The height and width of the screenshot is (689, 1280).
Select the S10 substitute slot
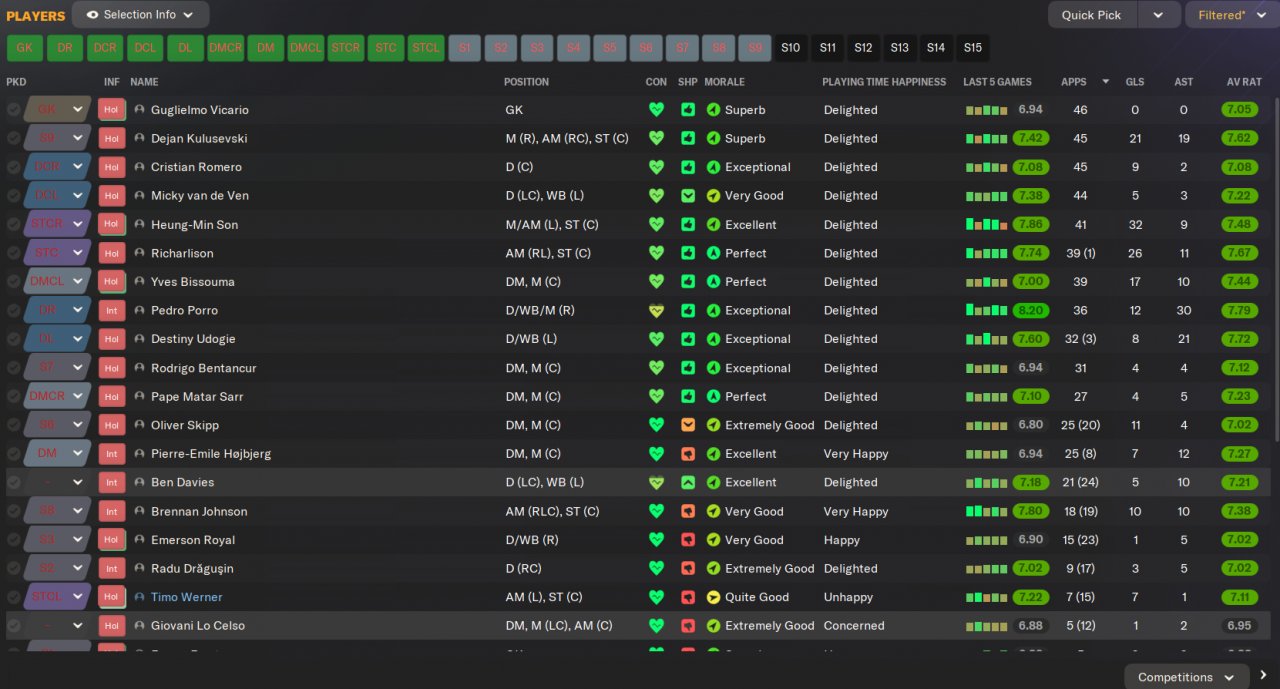tap(791, 48)
